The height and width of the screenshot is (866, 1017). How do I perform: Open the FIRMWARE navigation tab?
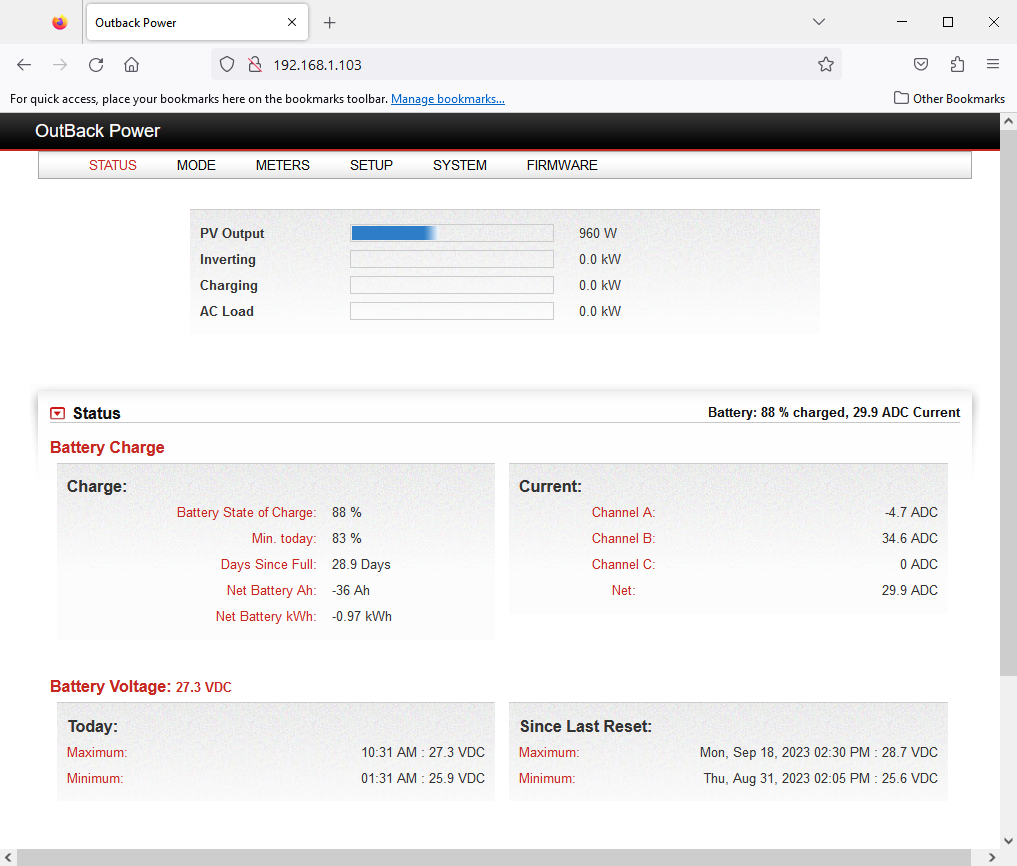tap(562, 166)
